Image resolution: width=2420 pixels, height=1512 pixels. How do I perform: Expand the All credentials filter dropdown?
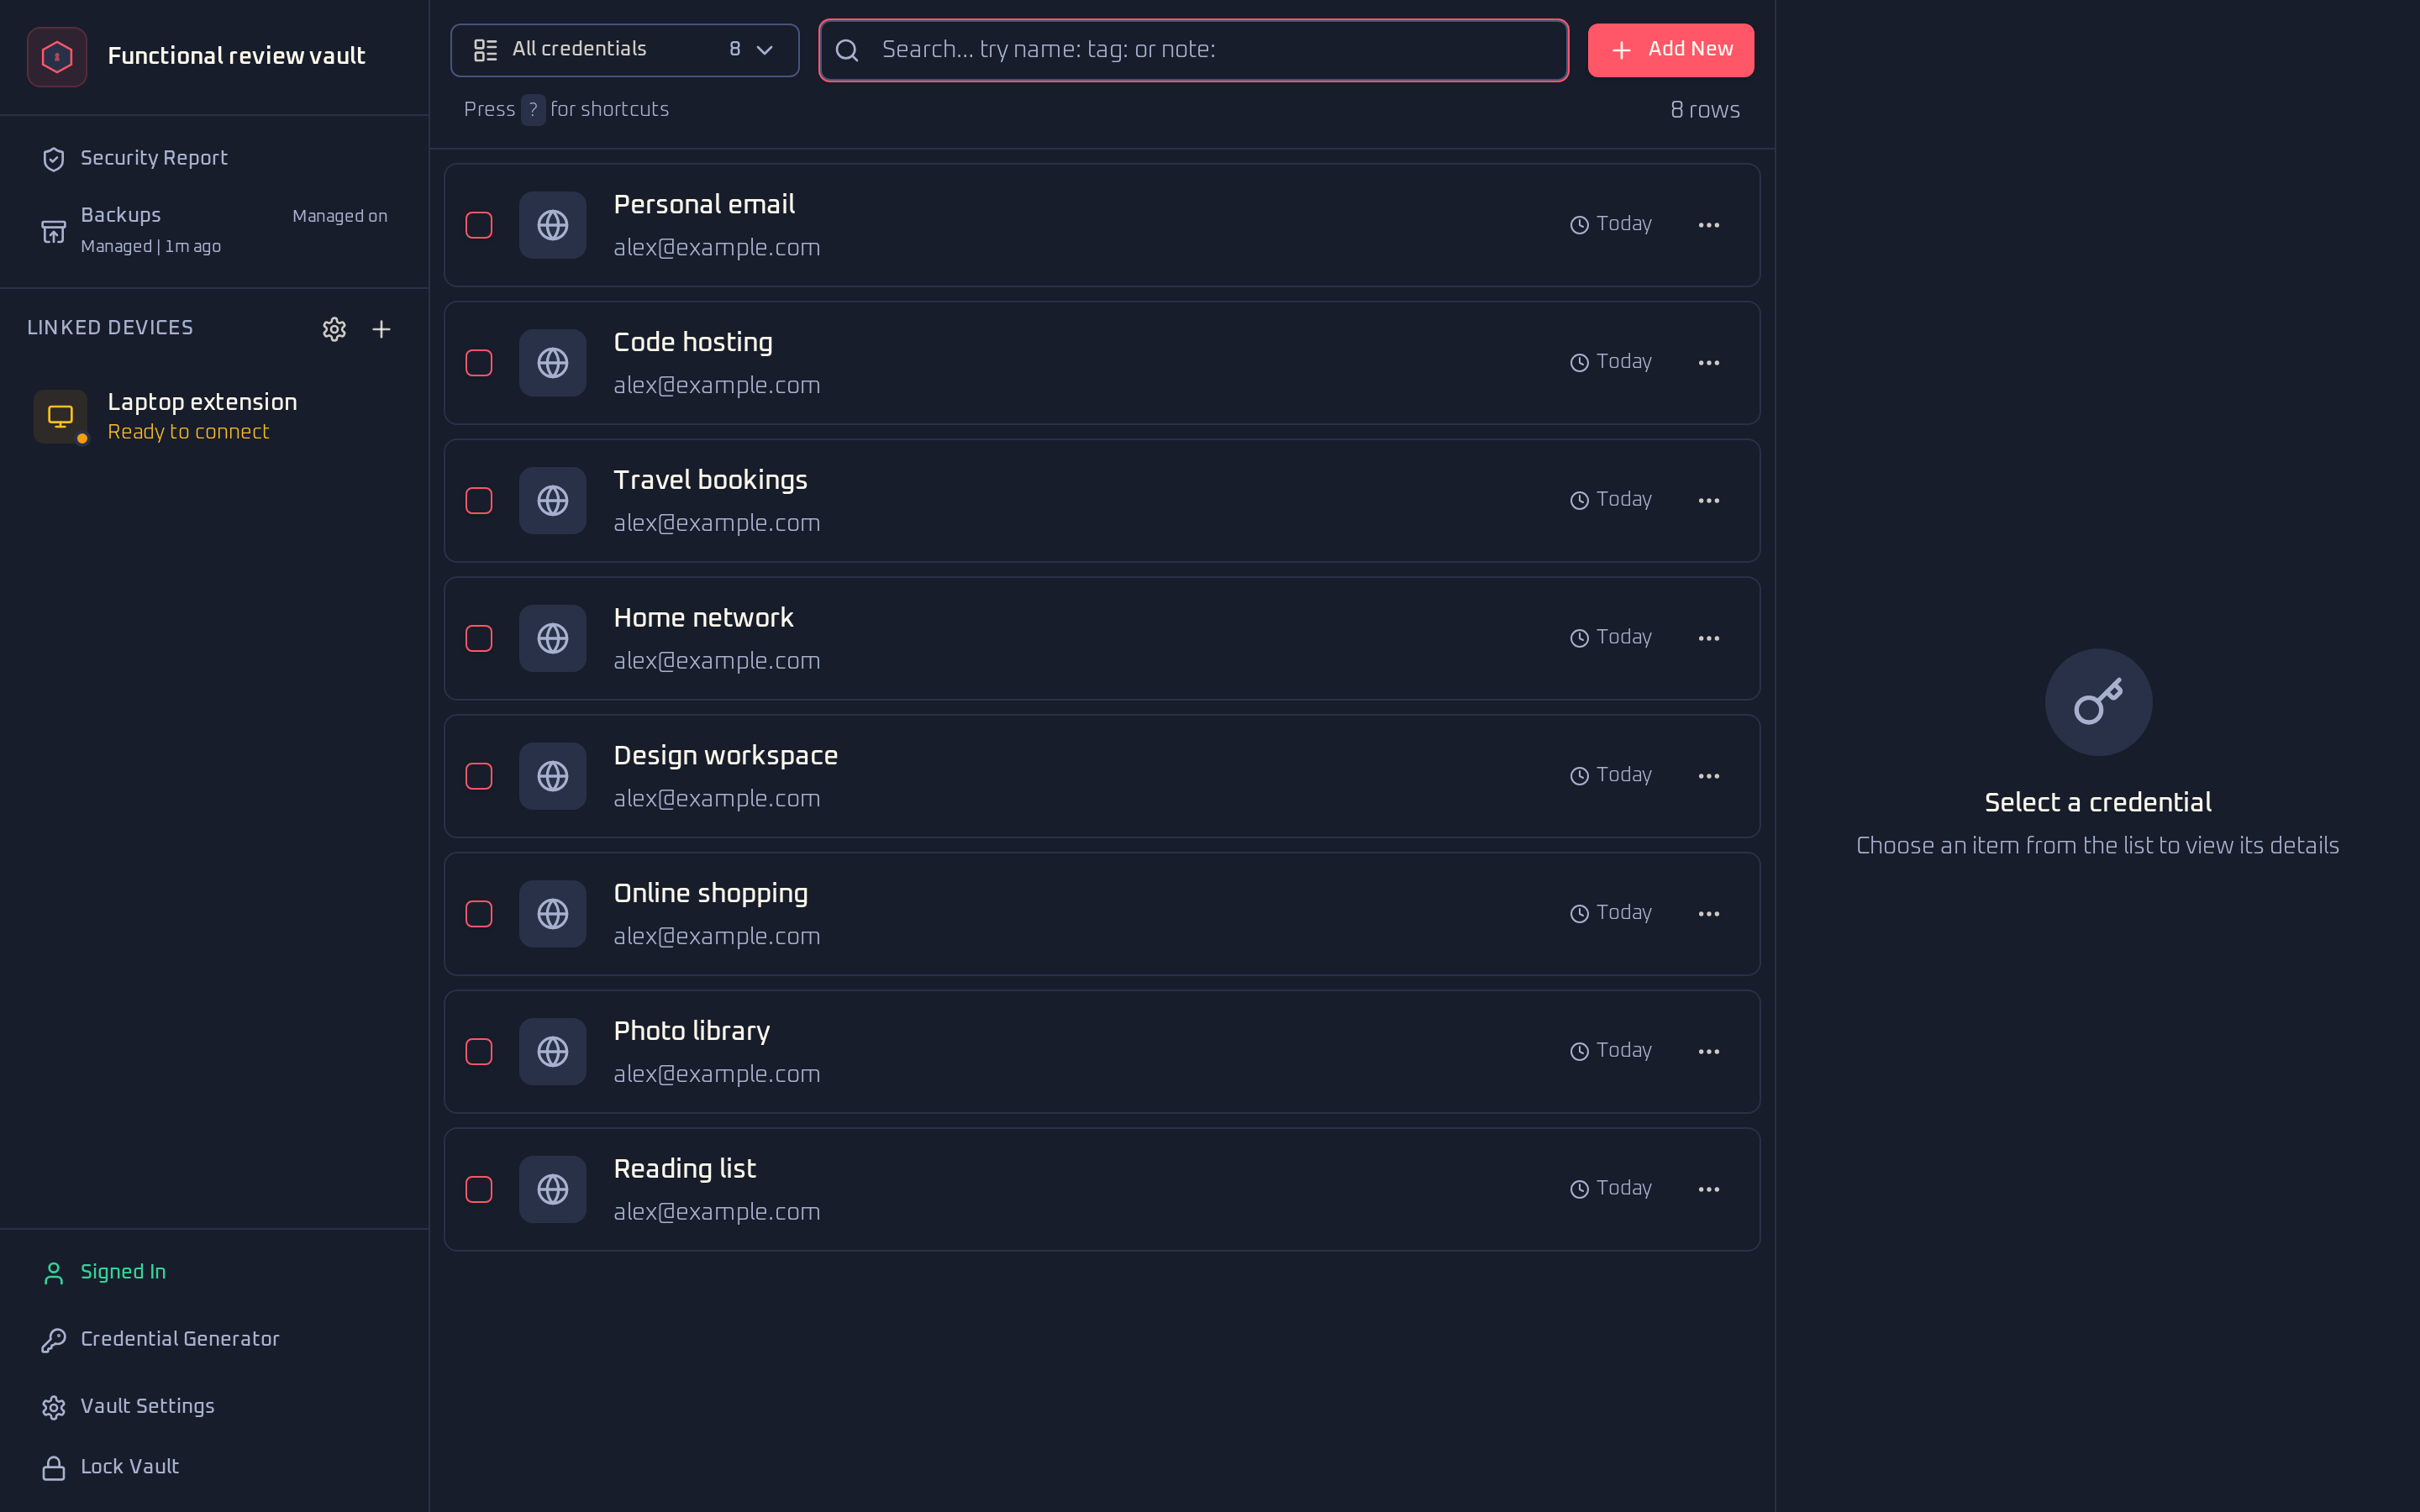pyautogui.click(x=625, y=50)
